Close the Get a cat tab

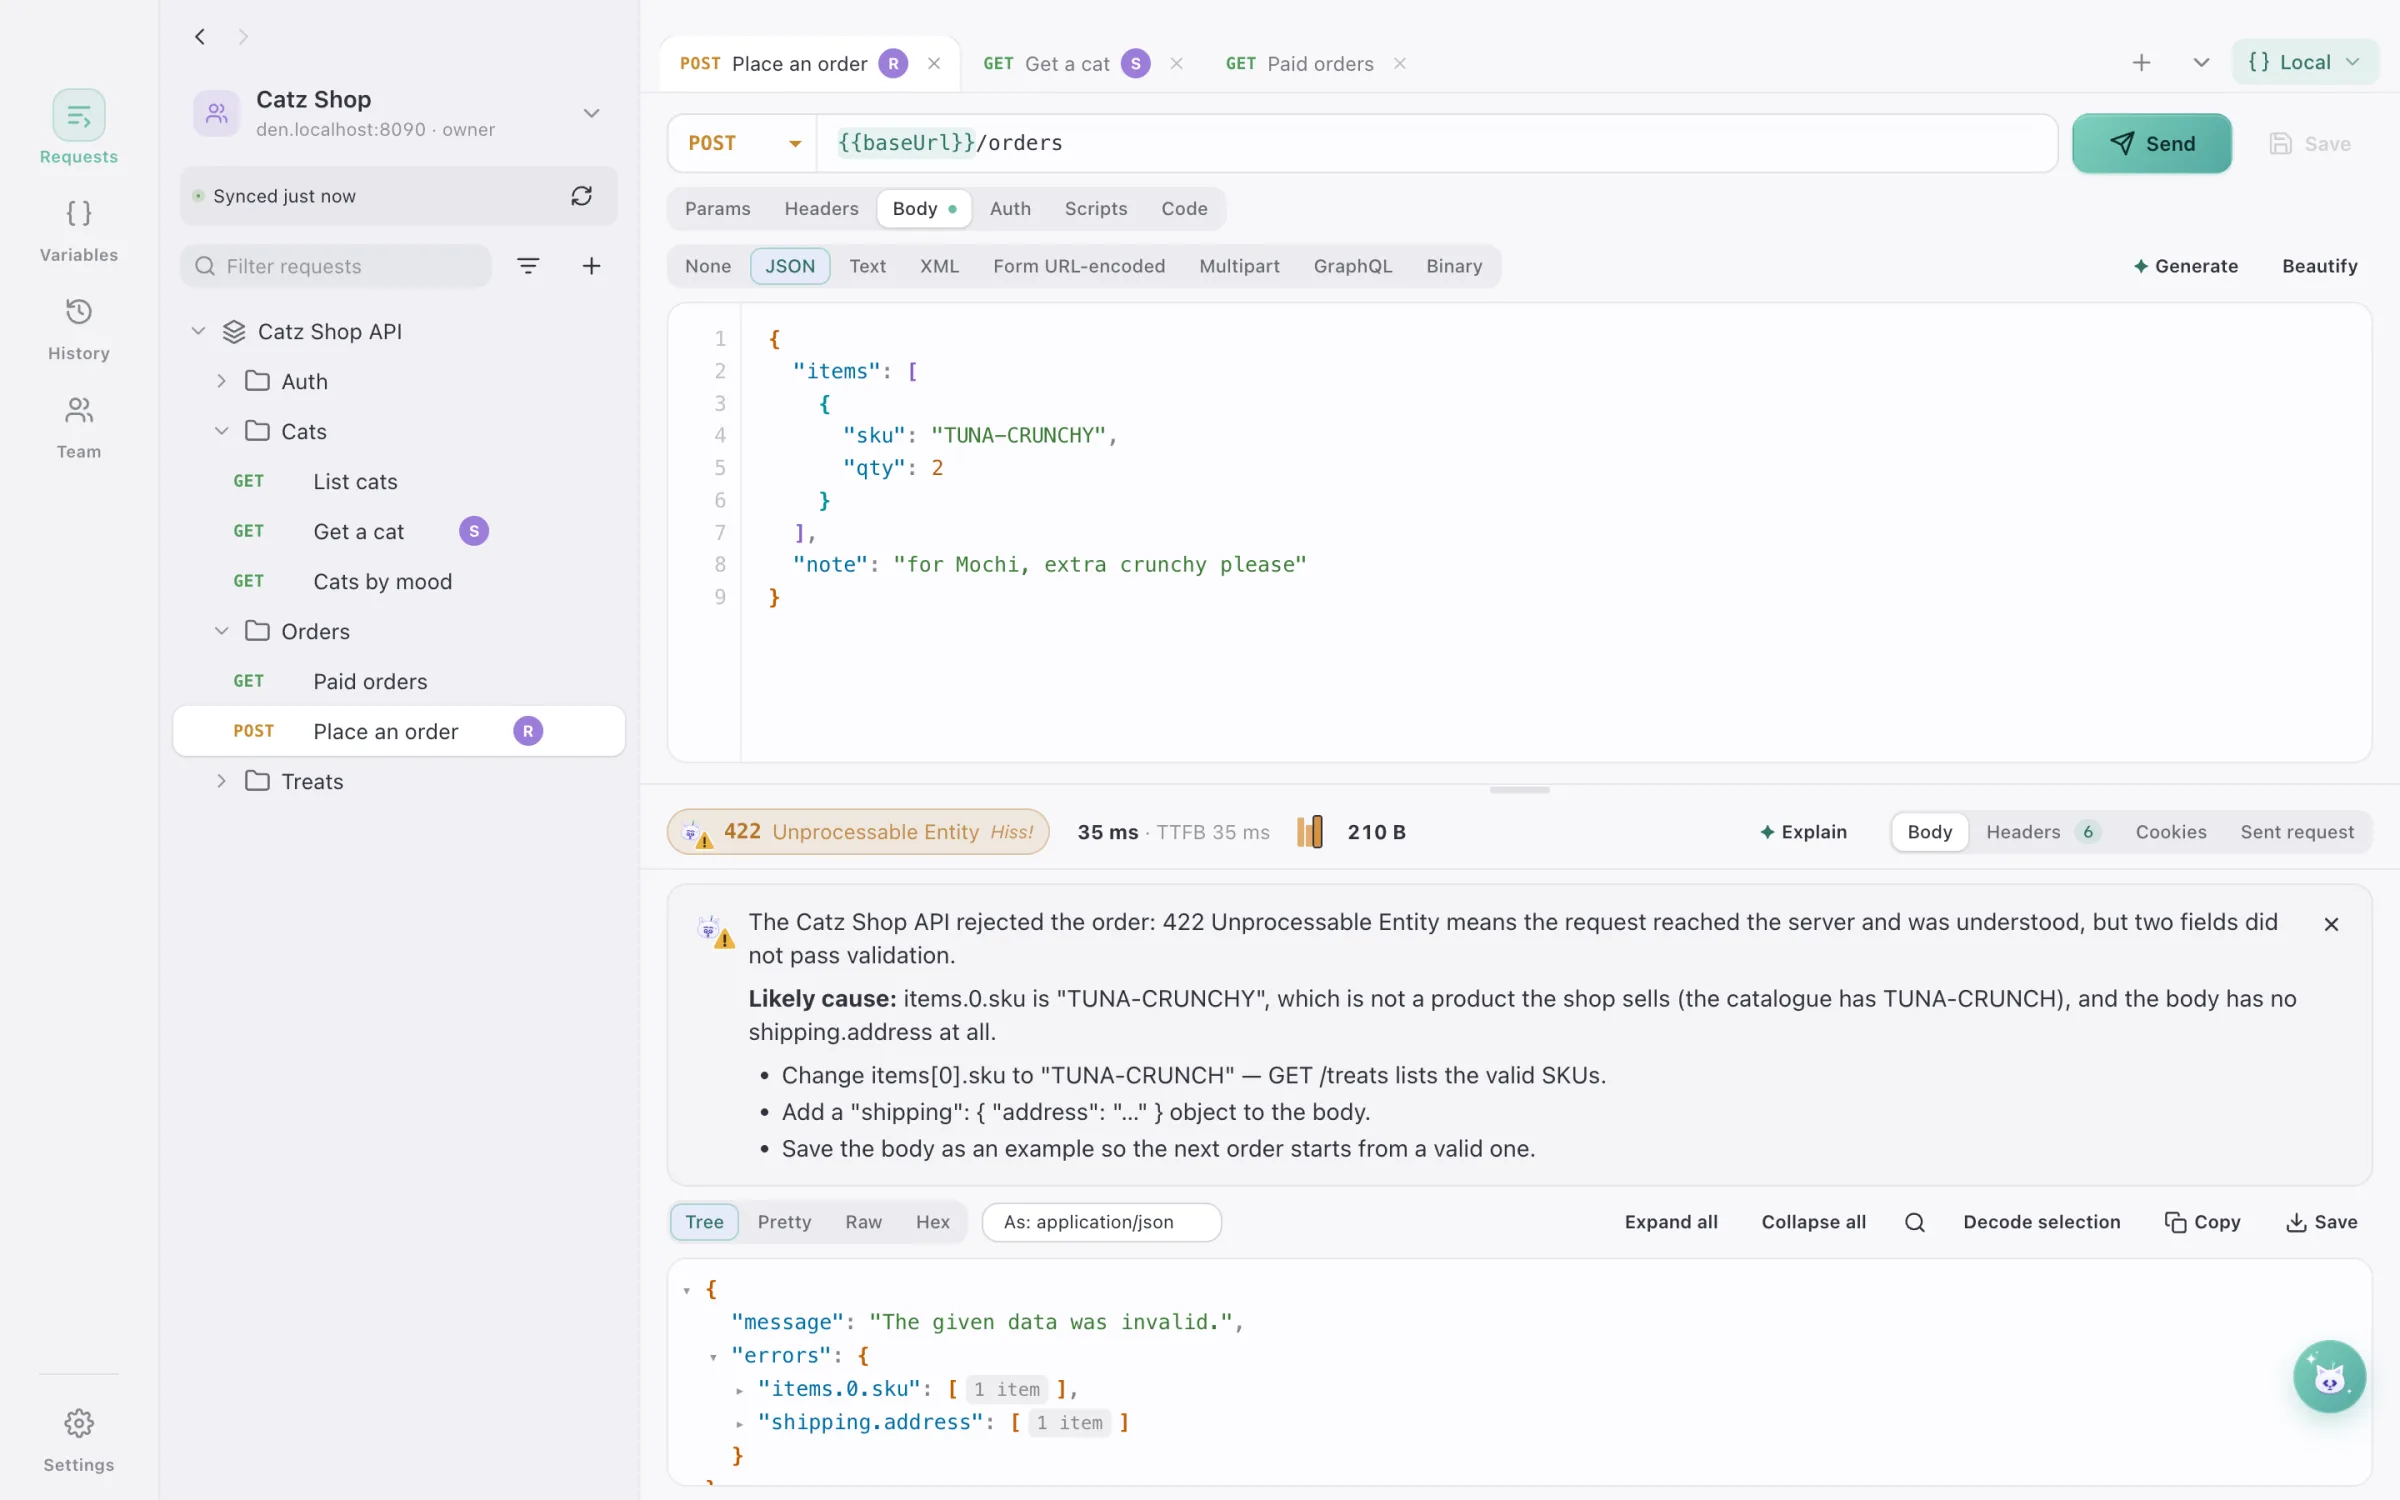pyautogui.click(x=1177, y=63)
